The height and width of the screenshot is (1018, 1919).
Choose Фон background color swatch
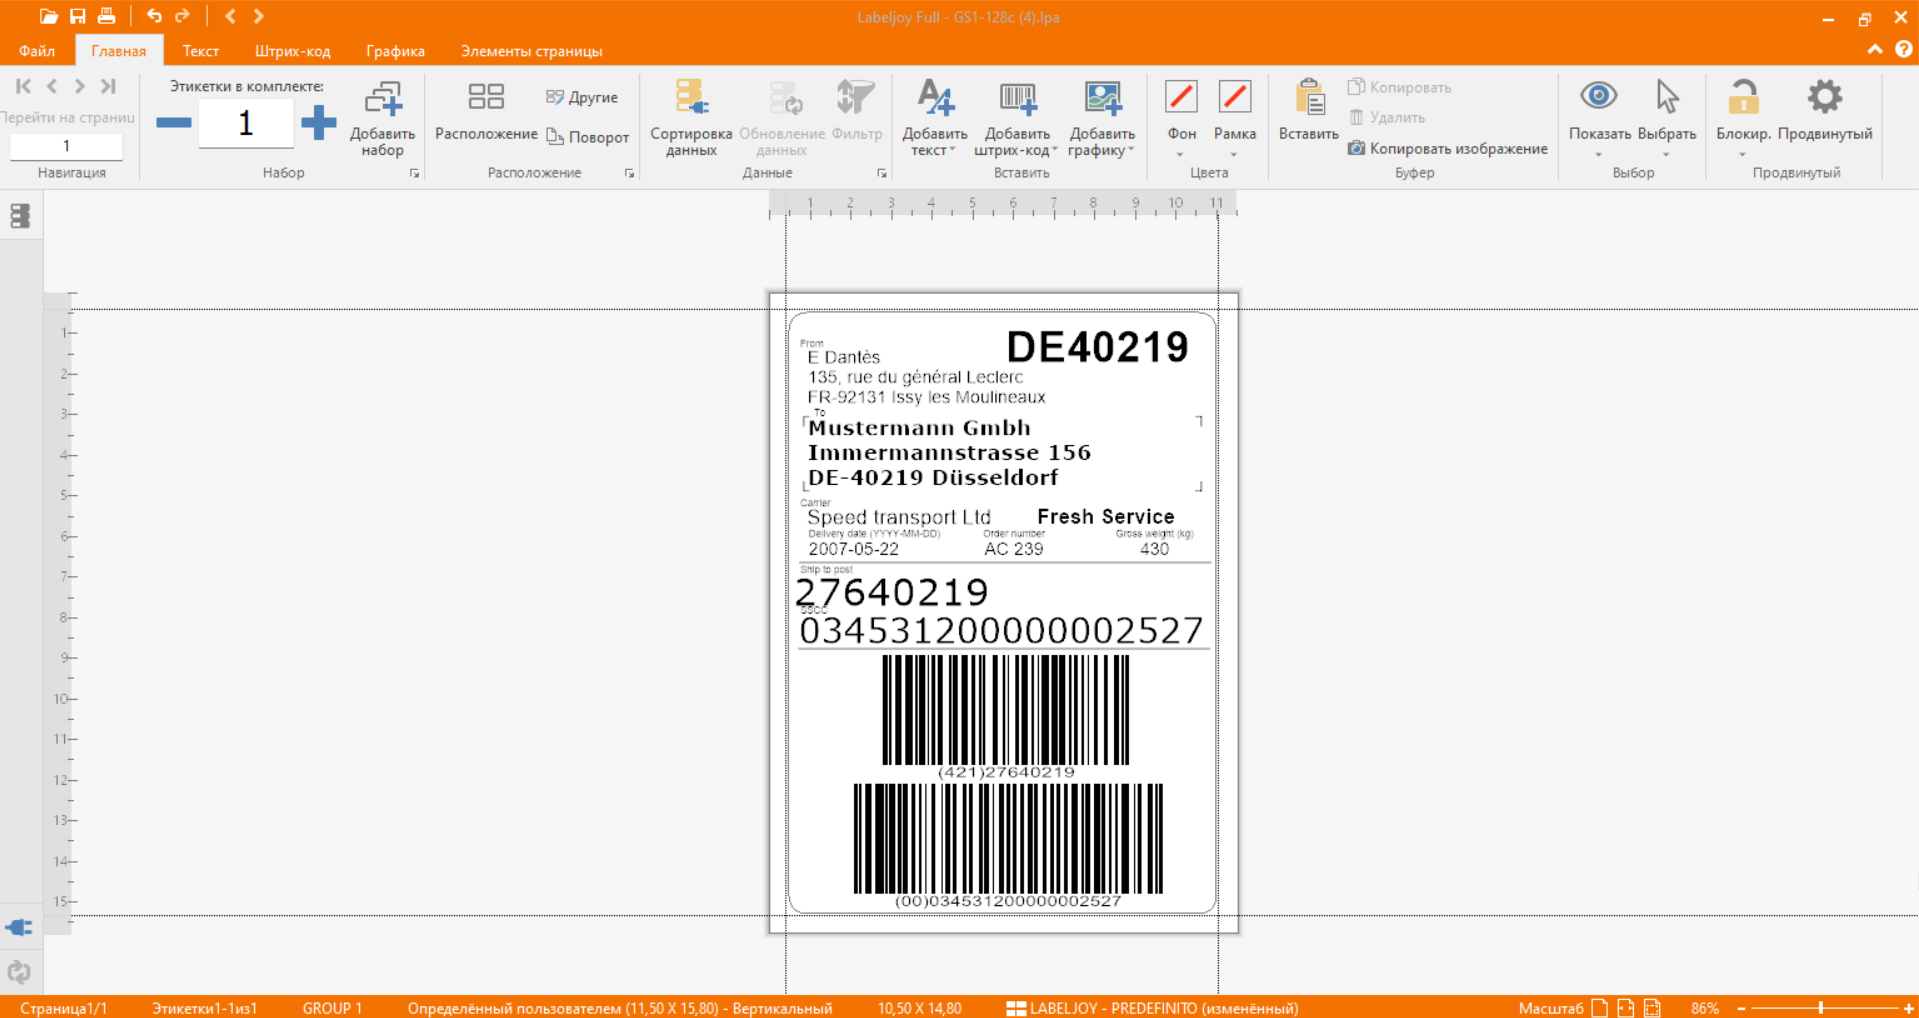point(1181,98)
